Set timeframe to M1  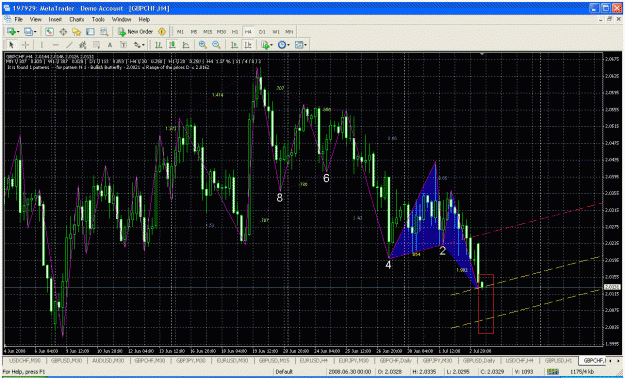[x=180, y=32]
